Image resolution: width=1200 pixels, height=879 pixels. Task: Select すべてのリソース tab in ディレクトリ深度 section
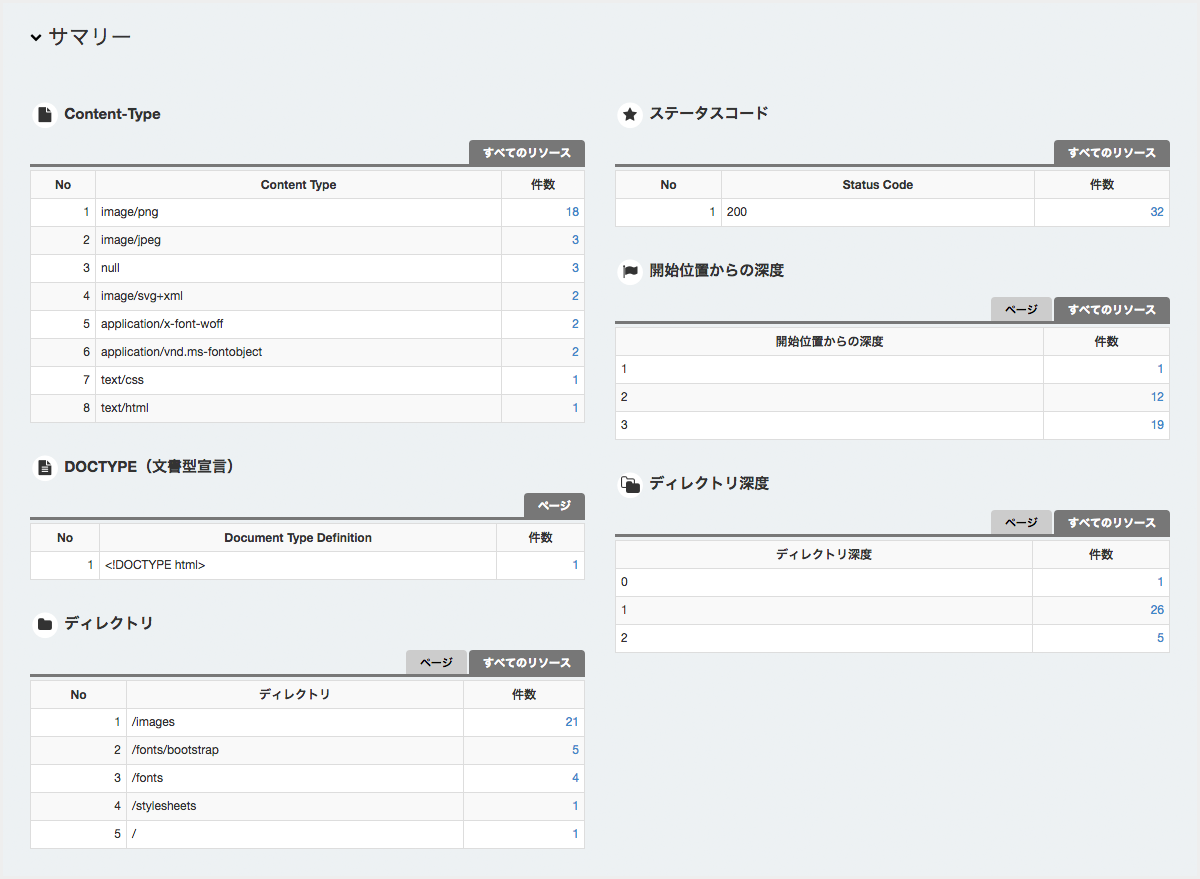tap(1112, 523)
